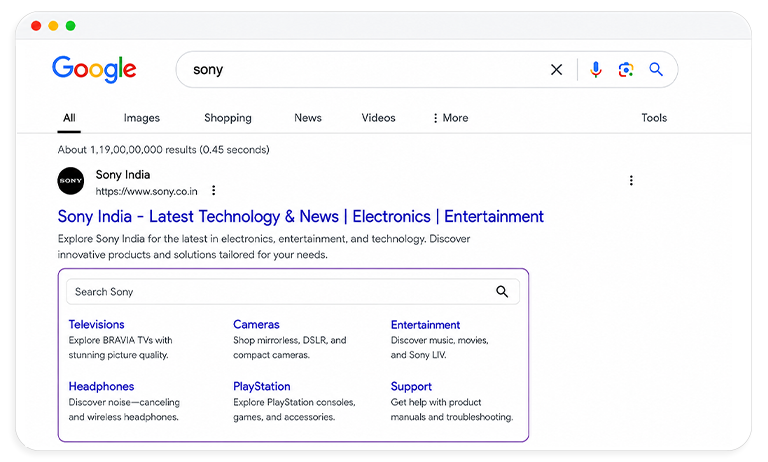Image resolution: width=768 pixels, height=462 pixels.
Task: Click 'Explore Sony India for the latest' snippet
Action: 264,246
